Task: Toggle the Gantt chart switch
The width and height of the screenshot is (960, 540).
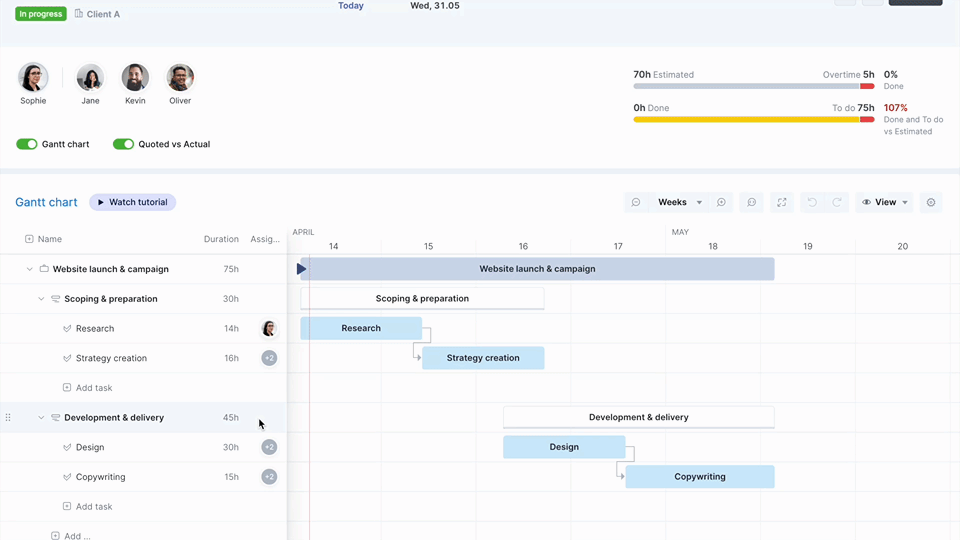Action: 27,144
